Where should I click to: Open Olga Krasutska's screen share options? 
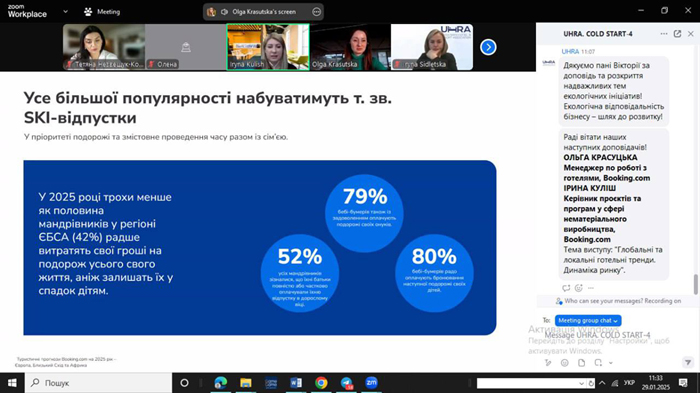coord(316,12)
